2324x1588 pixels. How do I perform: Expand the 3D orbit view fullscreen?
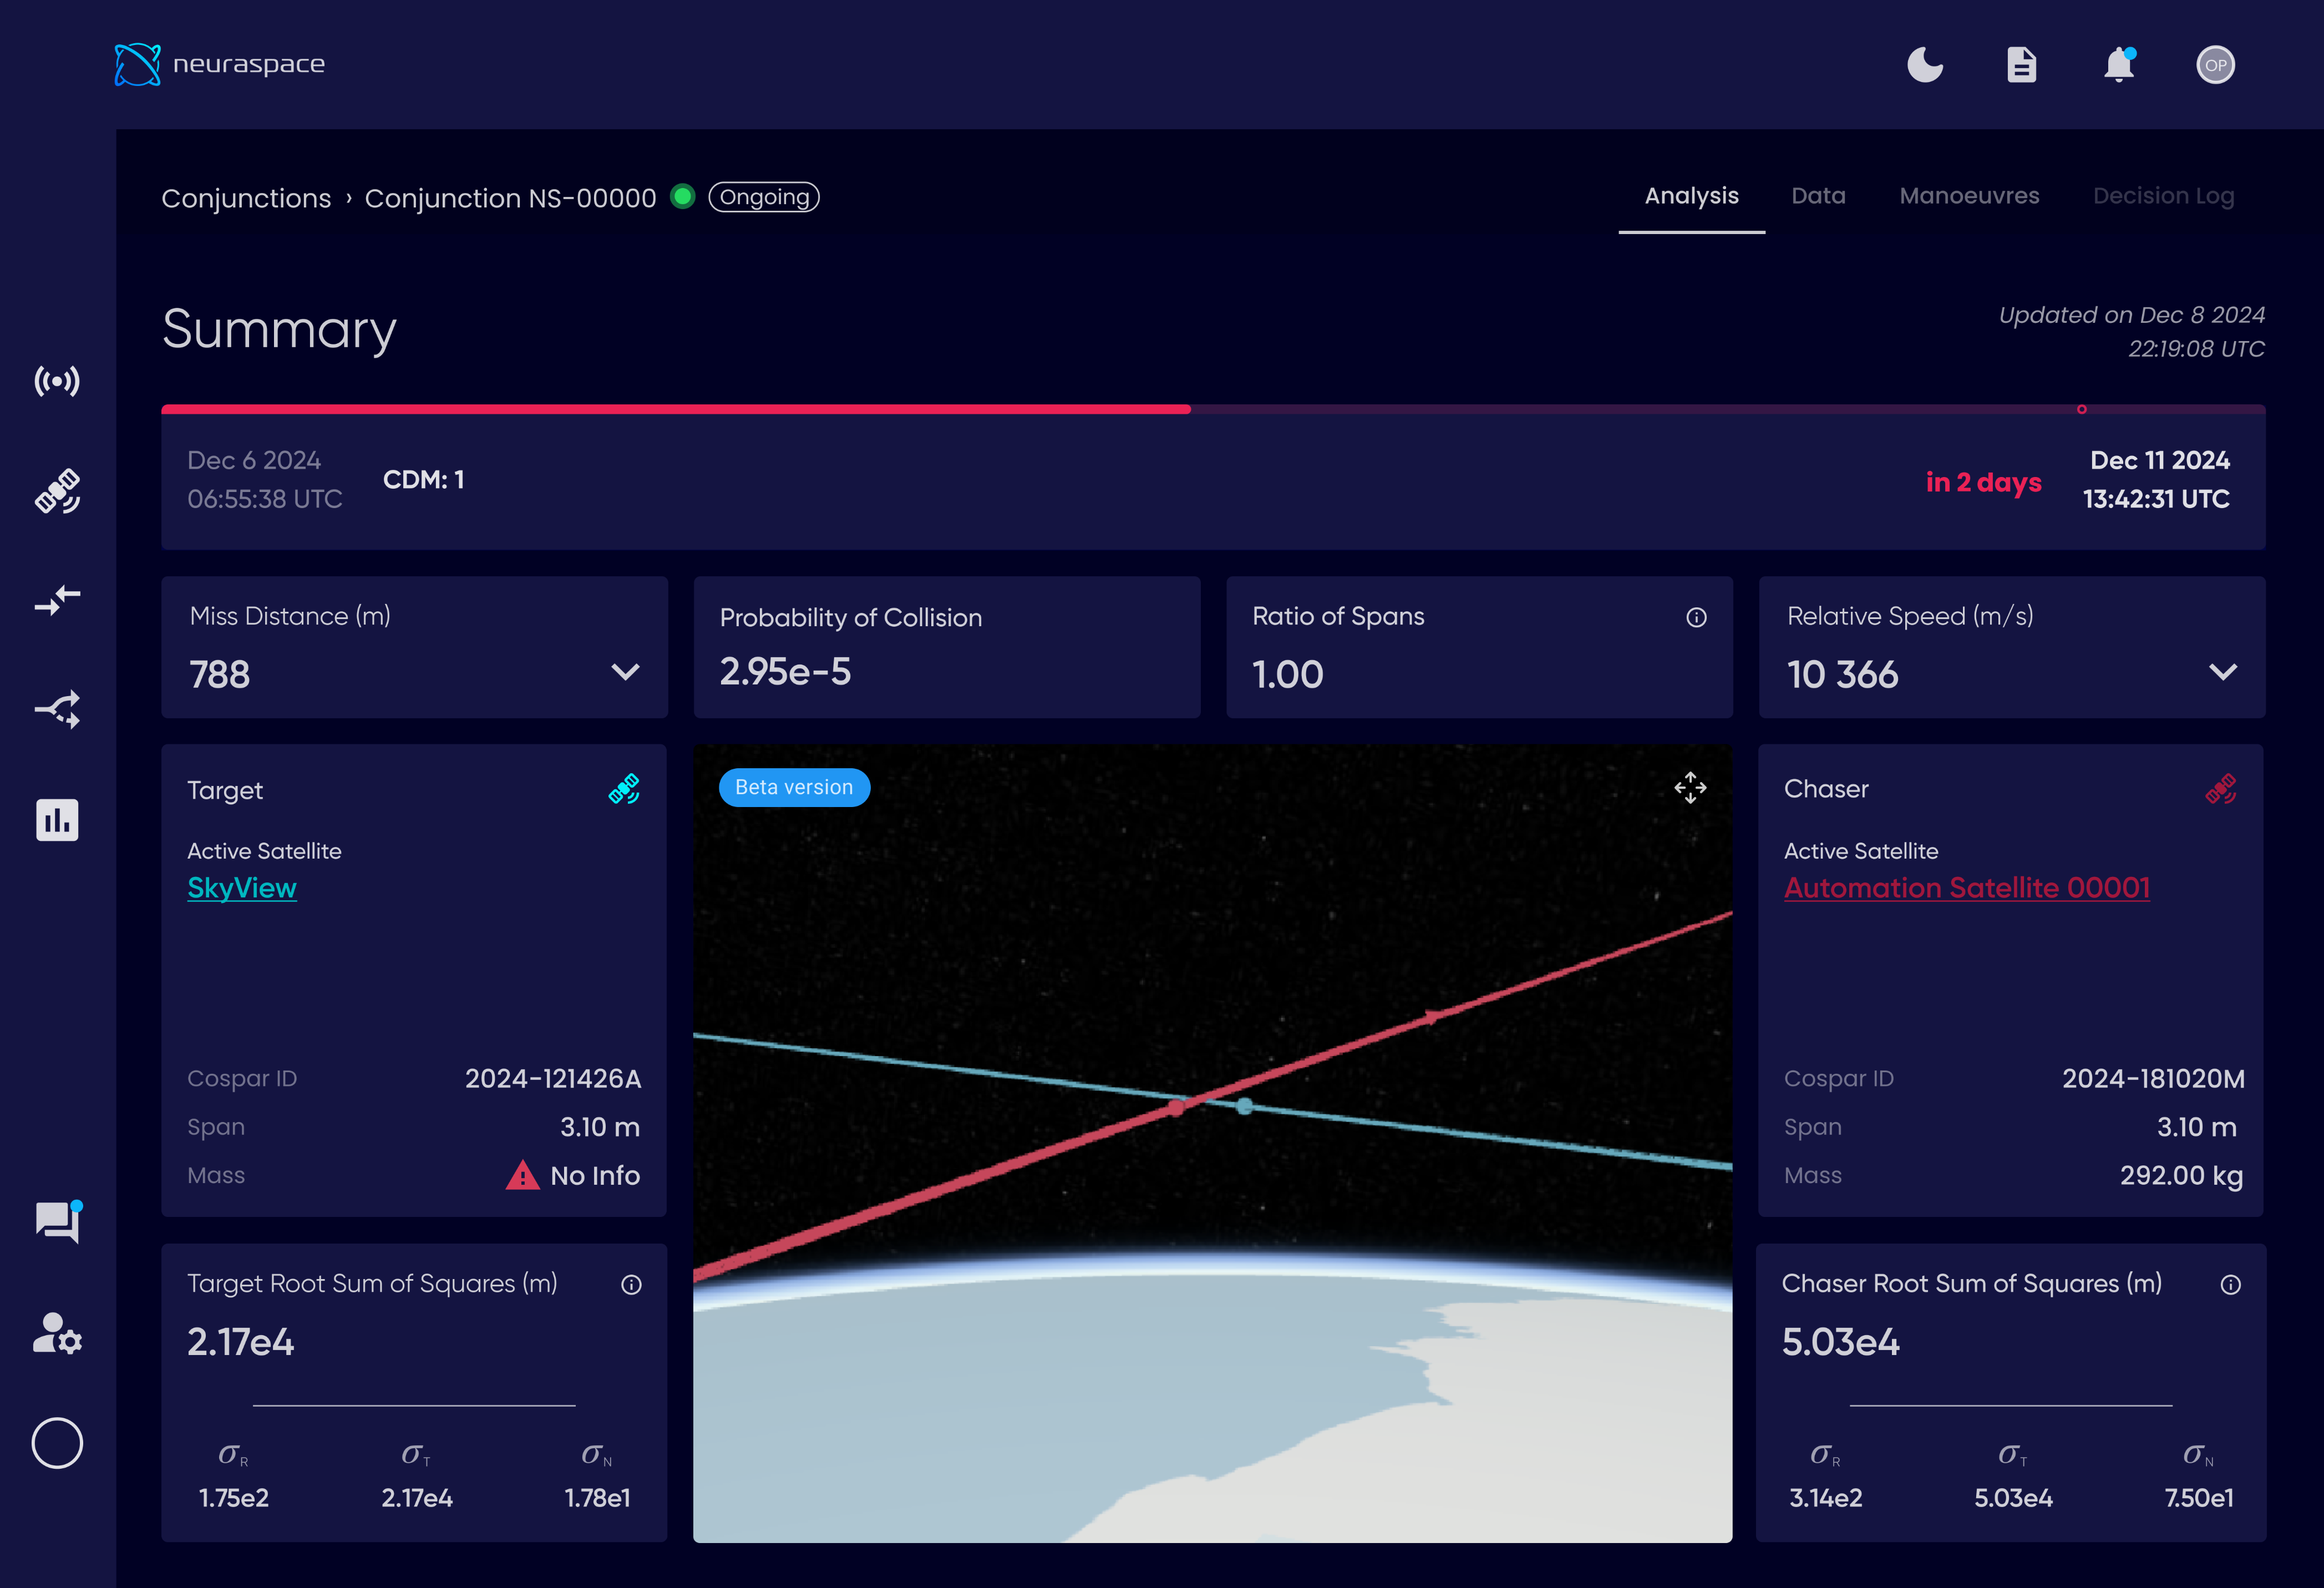[1690, 788]
